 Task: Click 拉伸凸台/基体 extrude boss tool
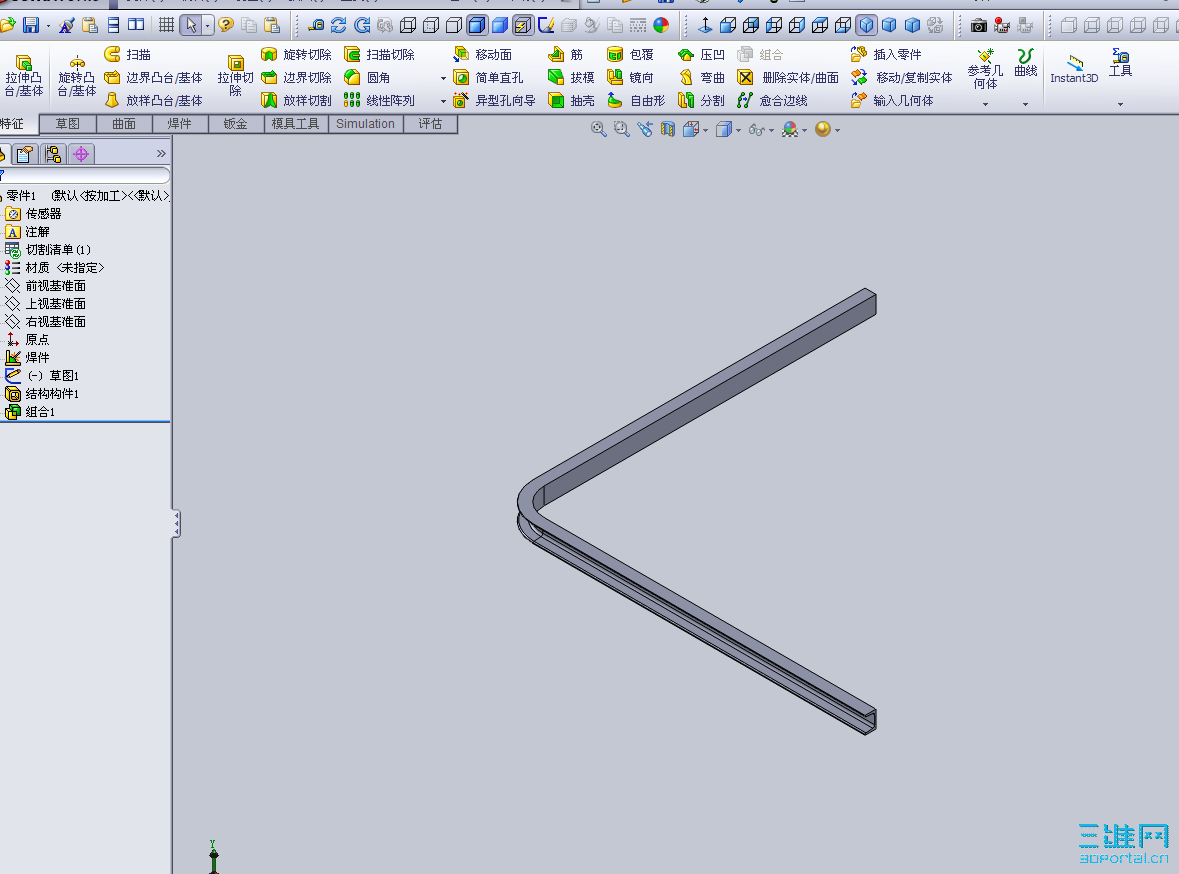pos(23,75)
